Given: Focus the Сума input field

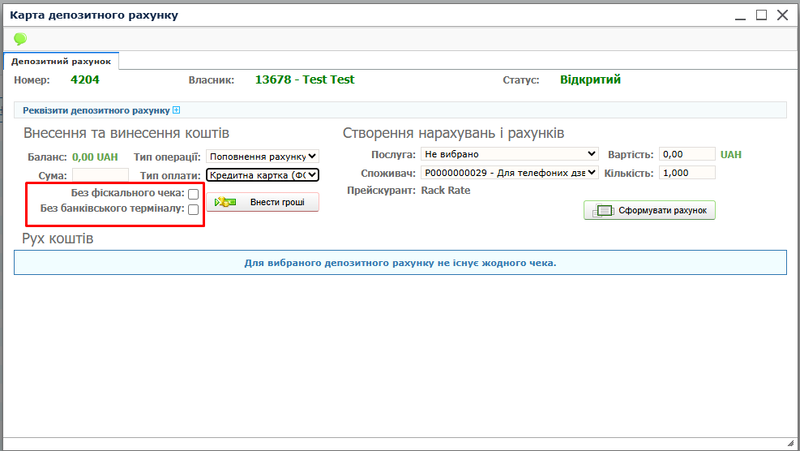Looking at the screenshot, I should 100,175.
